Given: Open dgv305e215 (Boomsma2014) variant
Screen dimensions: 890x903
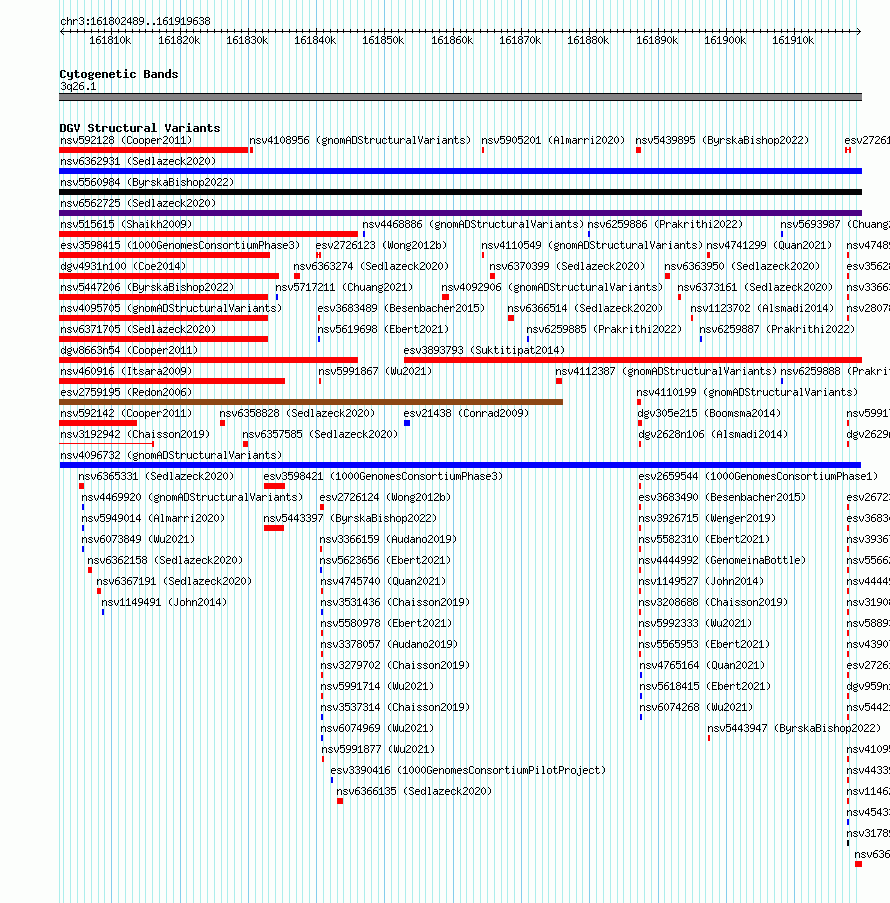Looking at the screenshot, I should [x=709, y=413].
